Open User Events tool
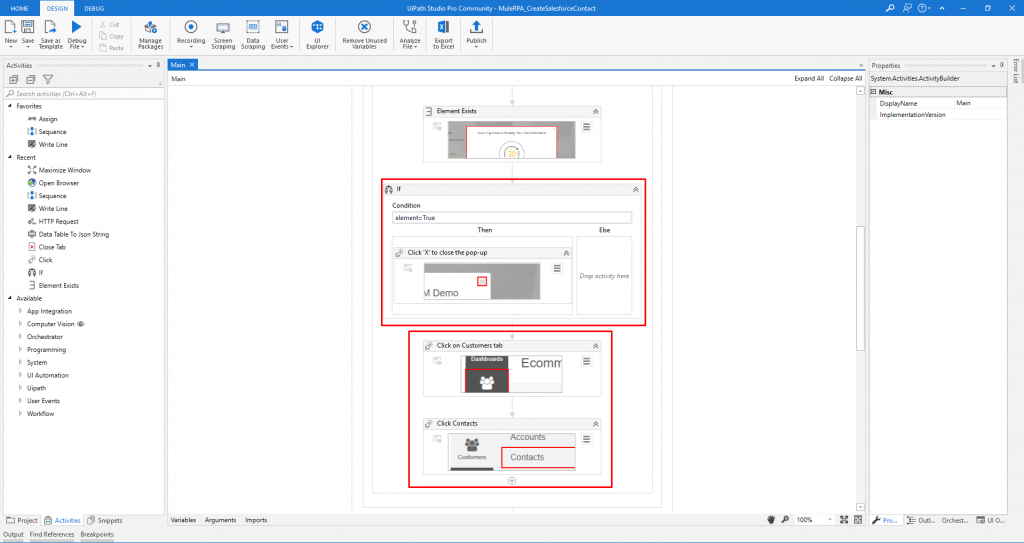 [x=281, y=34]
